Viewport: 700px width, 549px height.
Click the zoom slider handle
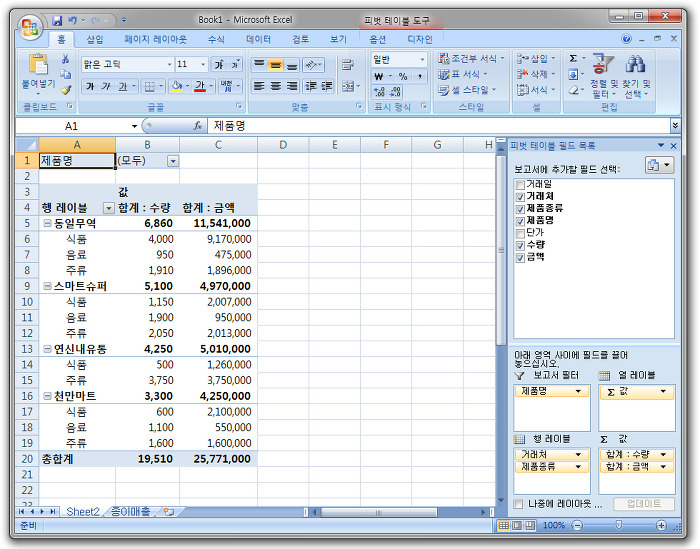619,525
